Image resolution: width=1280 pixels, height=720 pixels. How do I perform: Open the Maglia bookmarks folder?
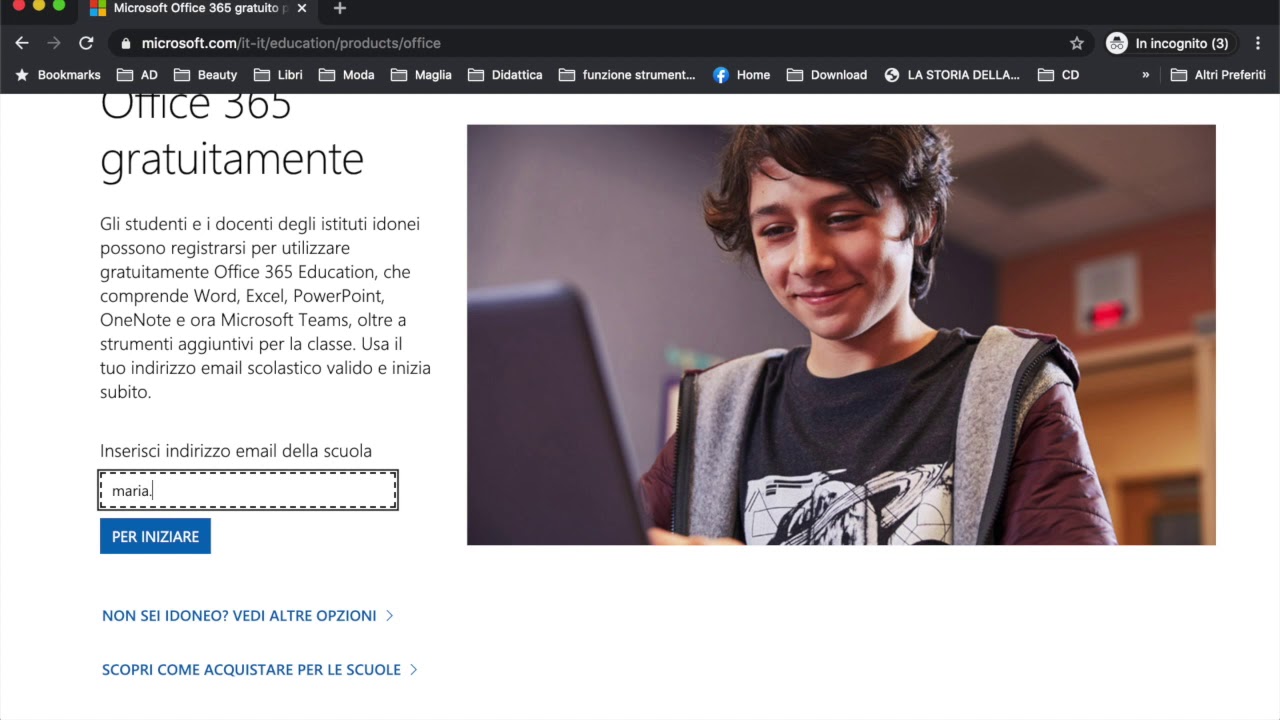click(x=421, y=75)
